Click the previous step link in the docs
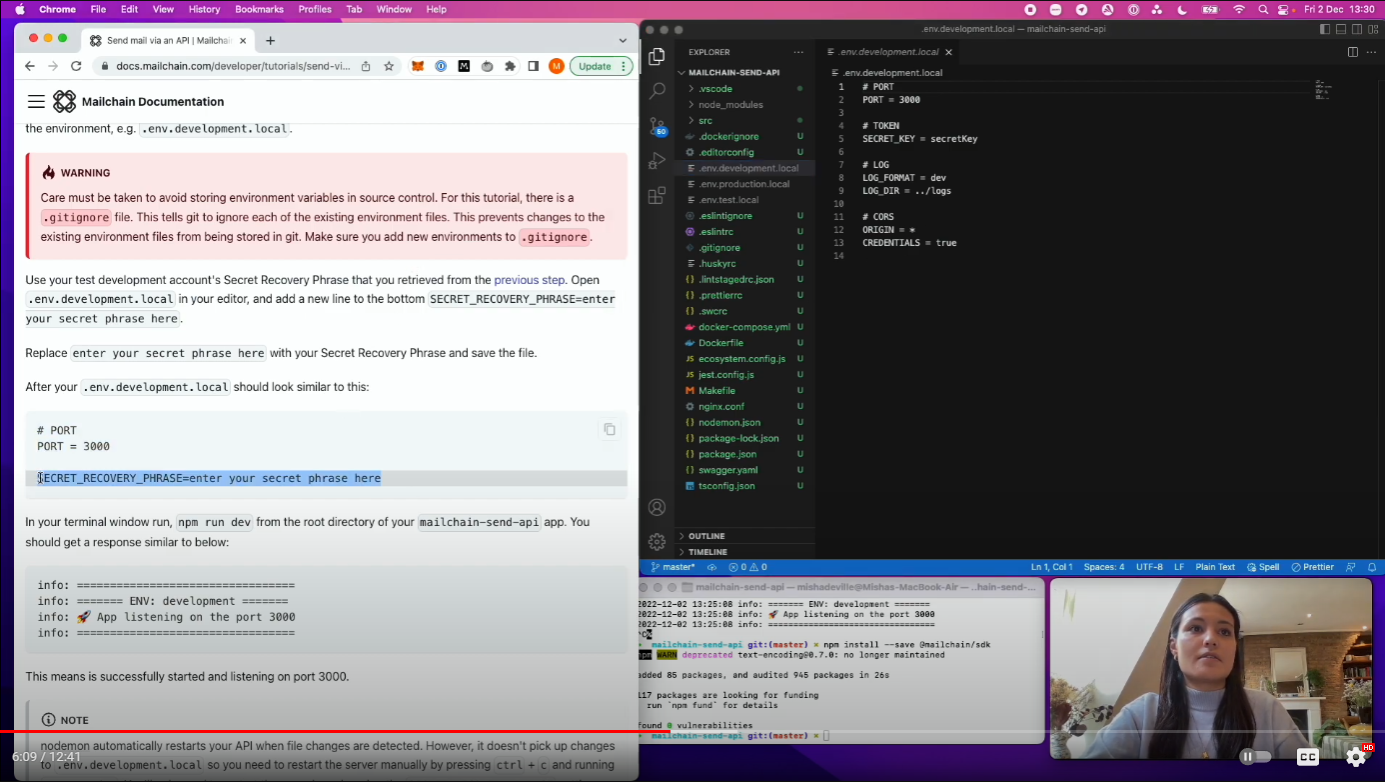Screen dimensions: 1385x782 [529, 280]
